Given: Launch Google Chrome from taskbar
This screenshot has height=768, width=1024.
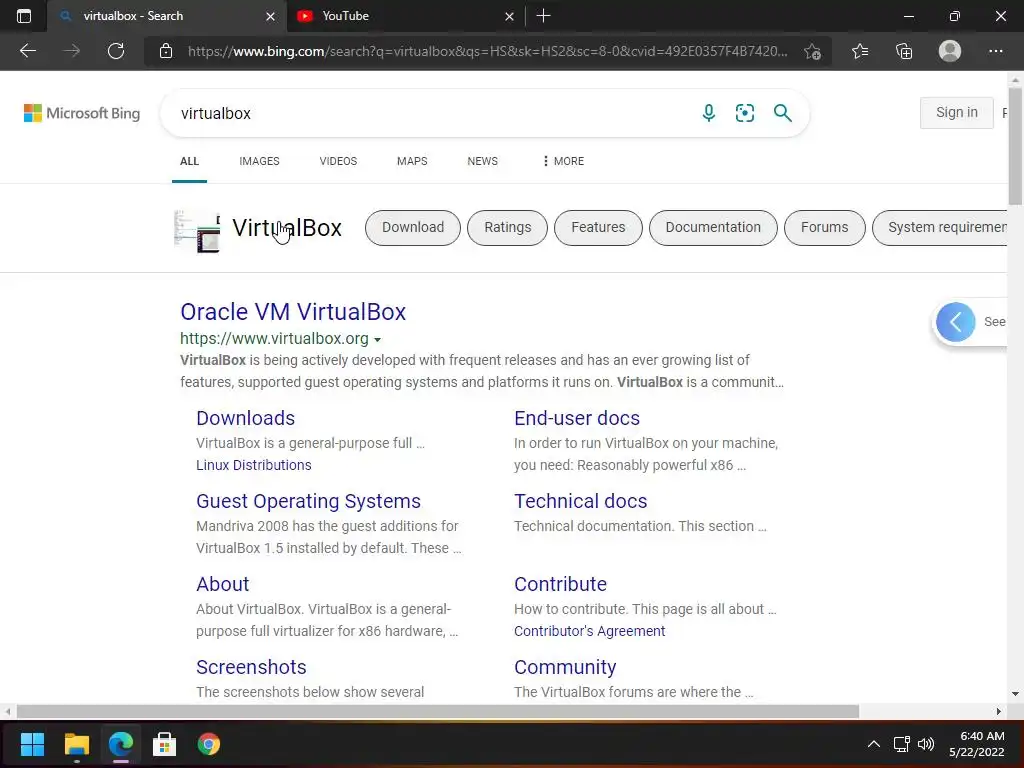Looking at the screenshot, I should tap(208, 744).
